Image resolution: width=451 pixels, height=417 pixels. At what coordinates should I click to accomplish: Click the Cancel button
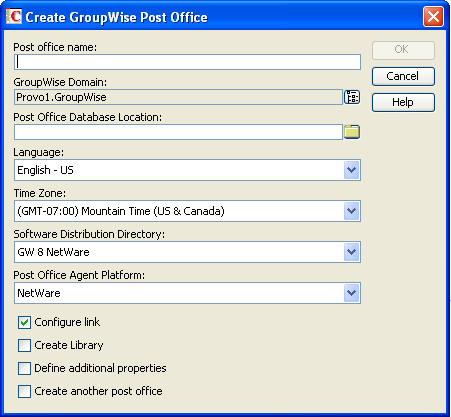403,76
